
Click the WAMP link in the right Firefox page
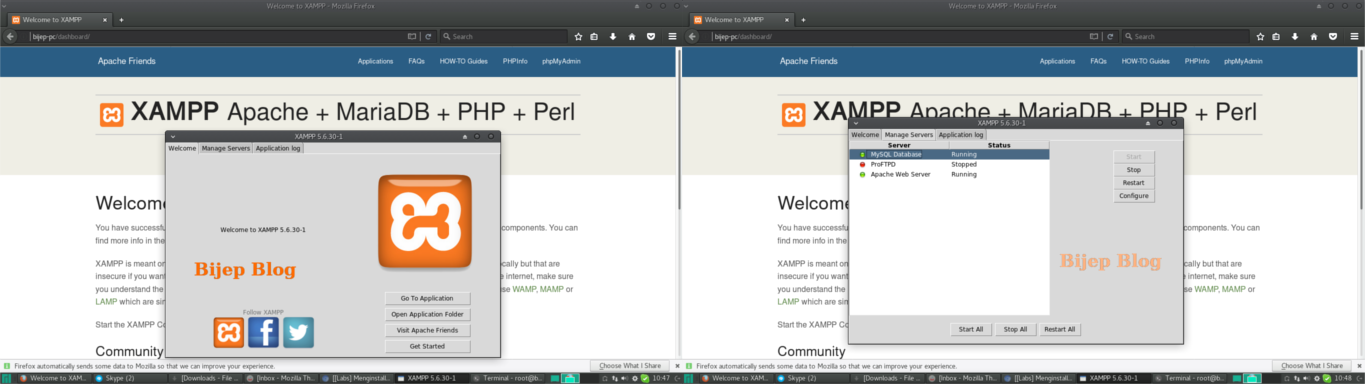[1206, 289]
